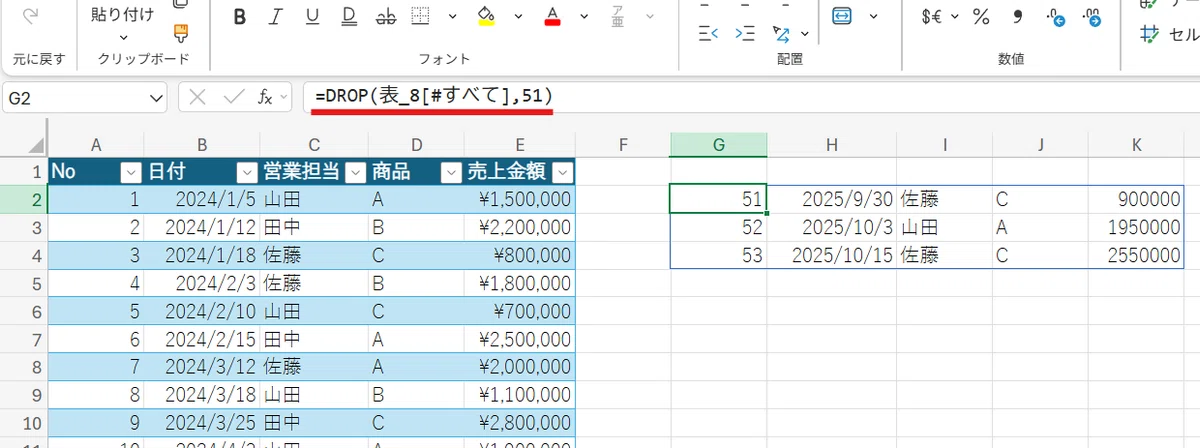Viewport: 1200px width, 448px height.
Task: Select column F header
Action: pyautogui.click(x=623, y=145)
